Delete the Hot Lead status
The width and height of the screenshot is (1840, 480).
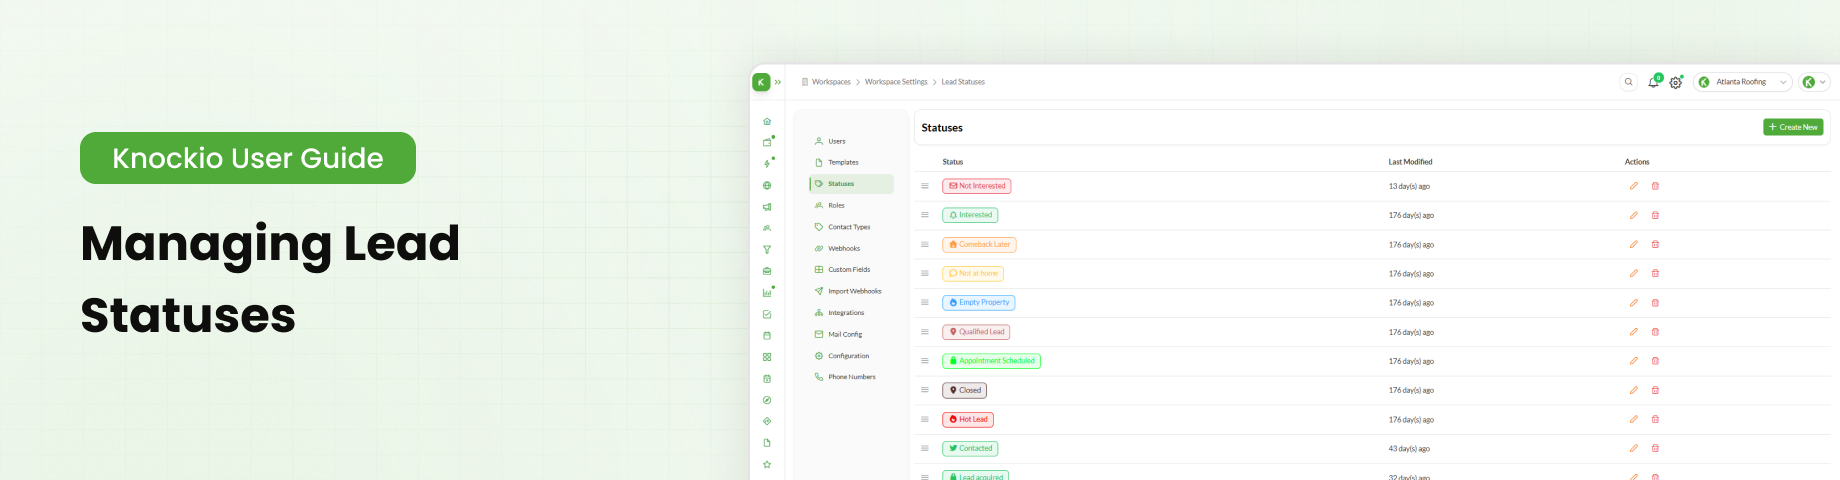(x=1655, y=419)
